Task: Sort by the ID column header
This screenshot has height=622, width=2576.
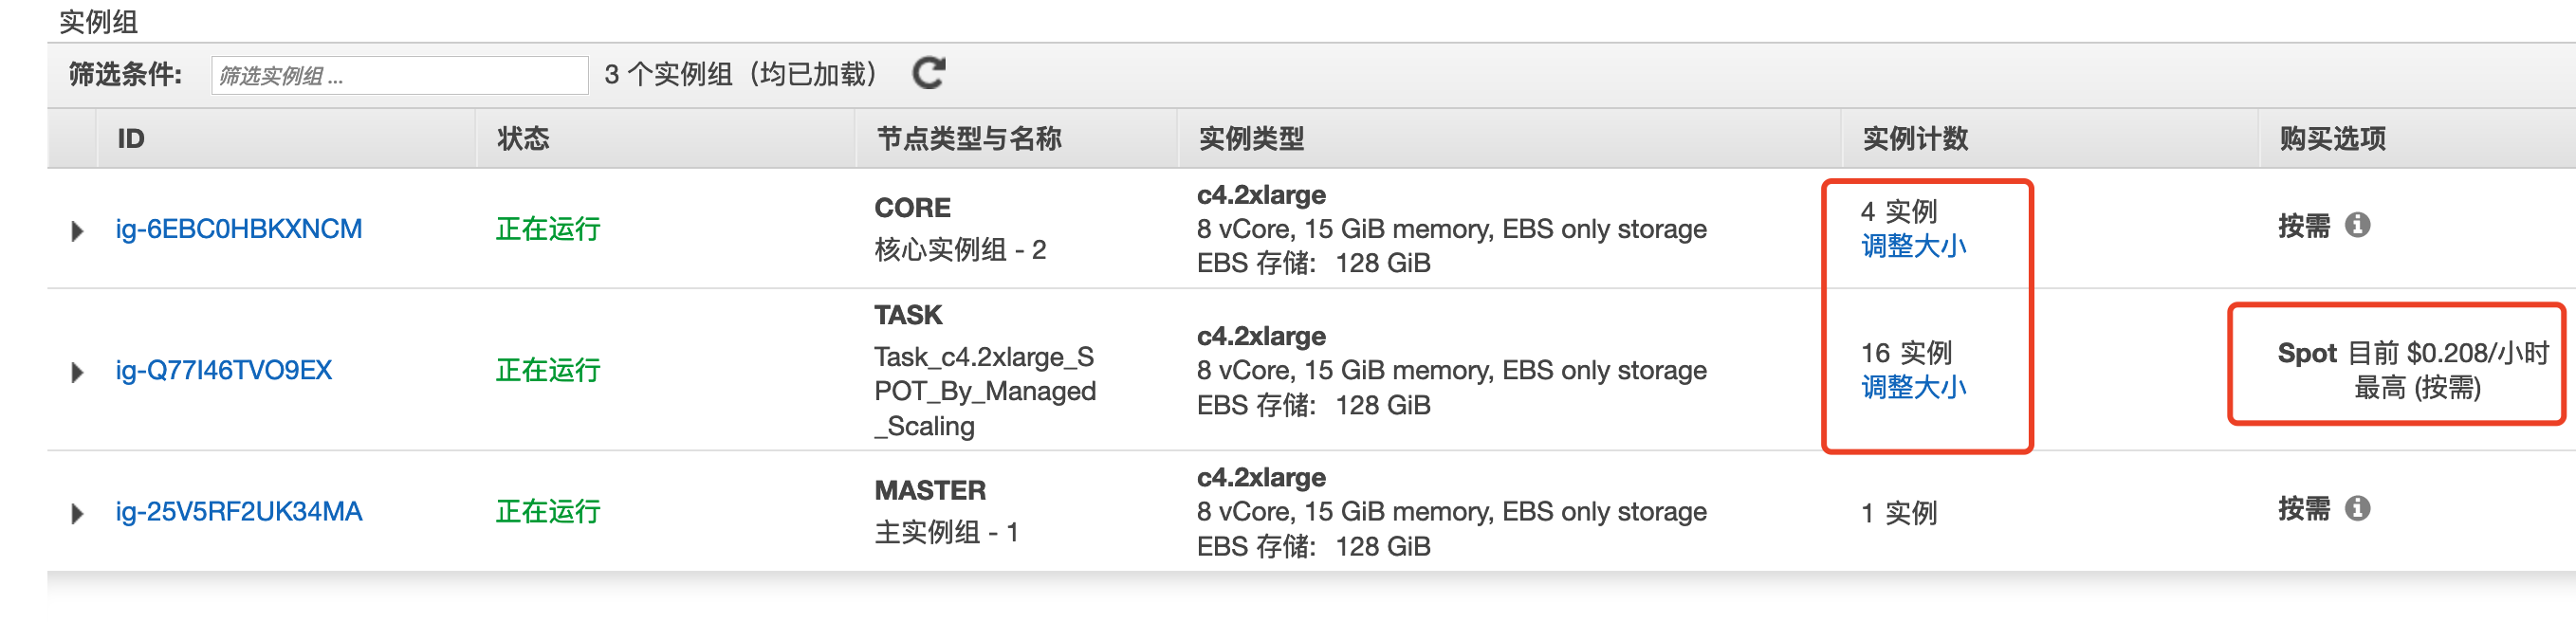Action: (131, 139)
